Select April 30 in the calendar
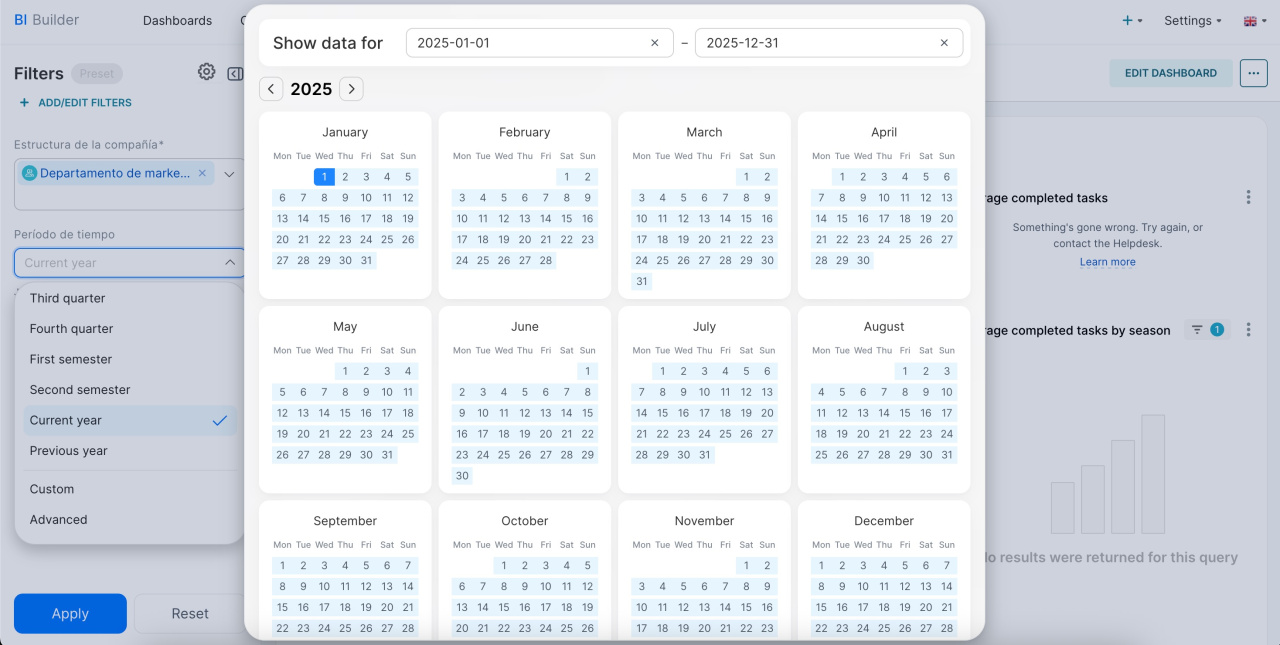 864,261
